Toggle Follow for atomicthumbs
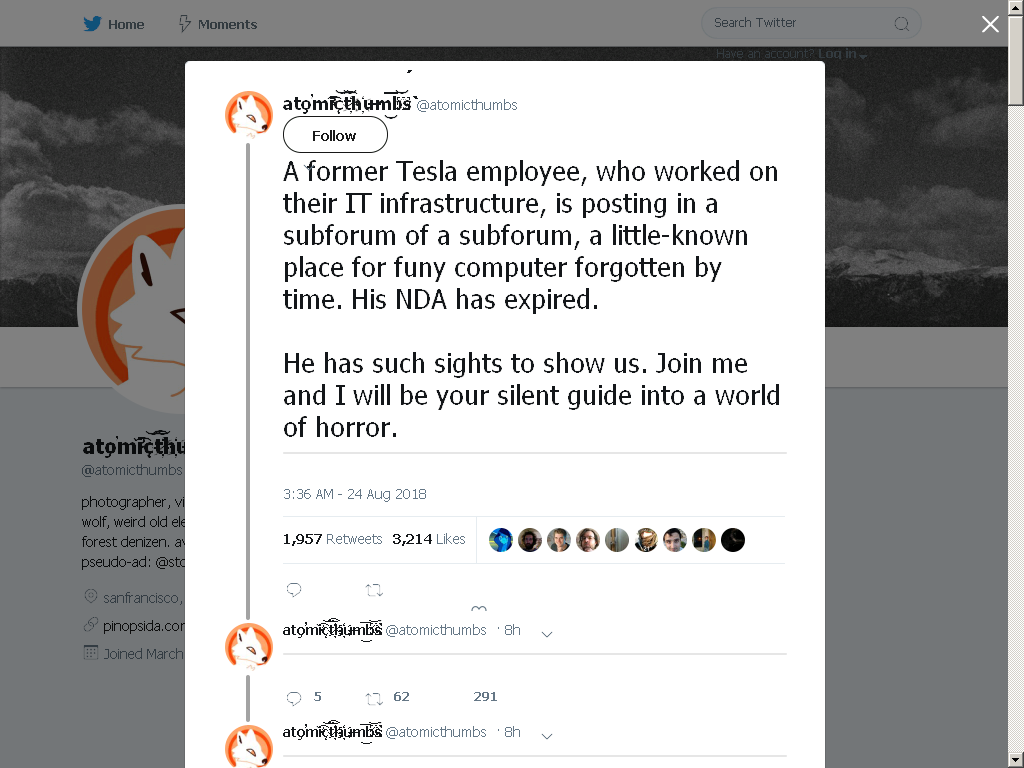 pos(335,135)
